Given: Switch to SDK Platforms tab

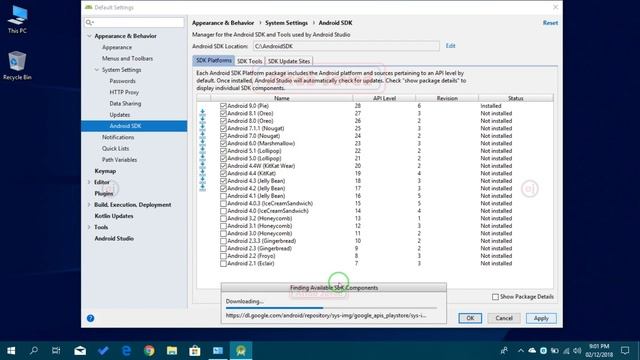Looking at the screenshot, I should point(213,60).
